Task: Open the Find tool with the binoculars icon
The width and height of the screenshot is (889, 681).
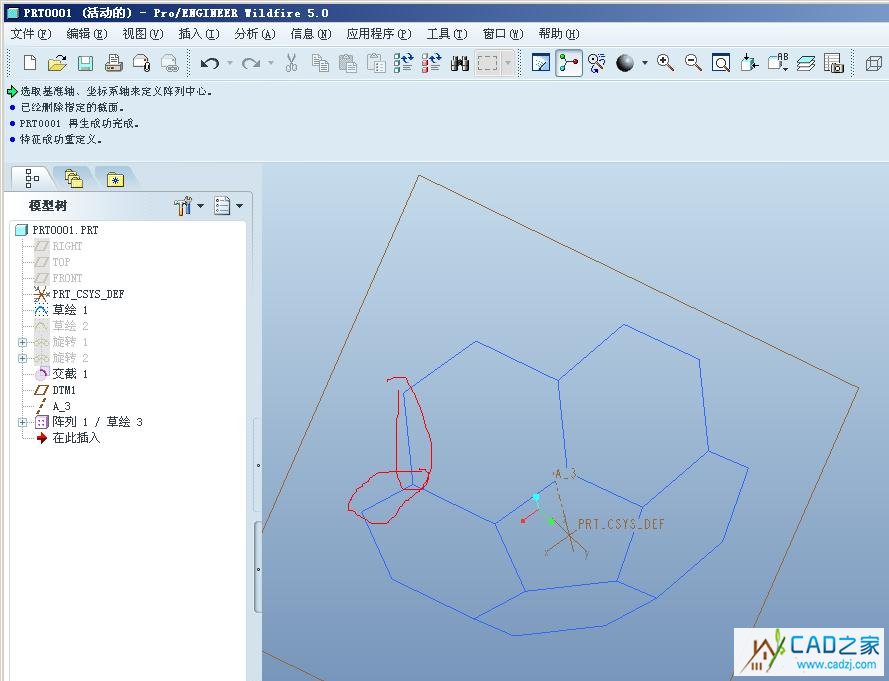Action: click(459, 63)
